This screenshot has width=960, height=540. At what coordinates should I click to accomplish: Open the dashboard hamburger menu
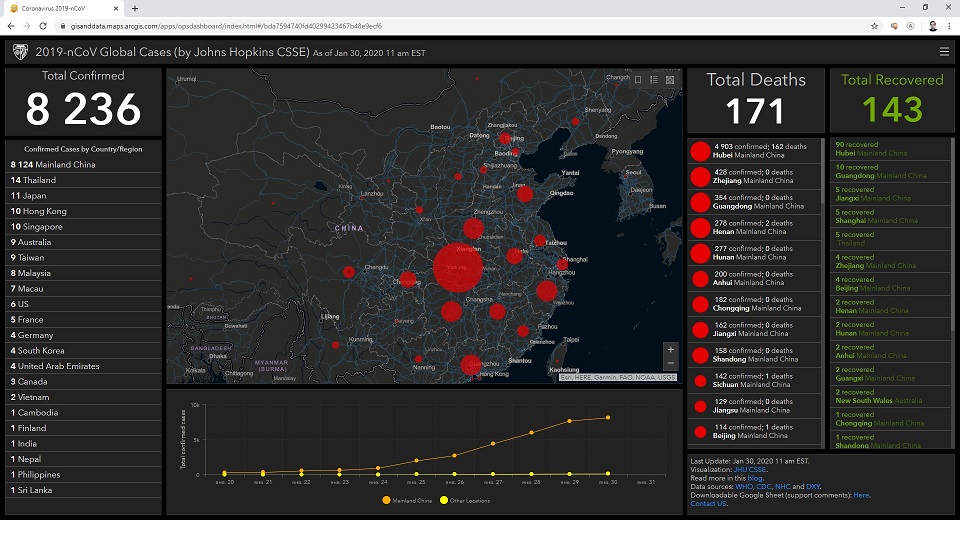(x=944, y=52)
